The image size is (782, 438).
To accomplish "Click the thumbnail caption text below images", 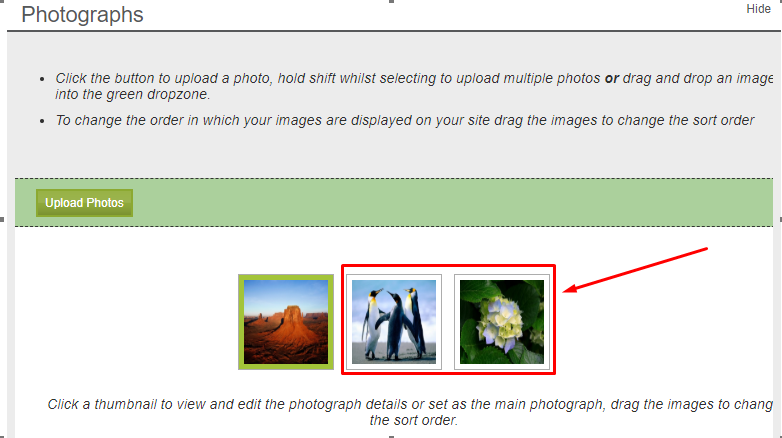I will pyautogui.click(x=410, y=412).
